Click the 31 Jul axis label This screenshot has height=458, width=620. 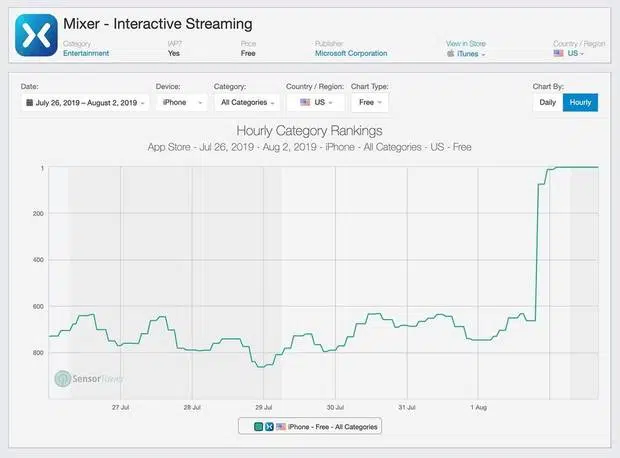click(x=406, y=407)
